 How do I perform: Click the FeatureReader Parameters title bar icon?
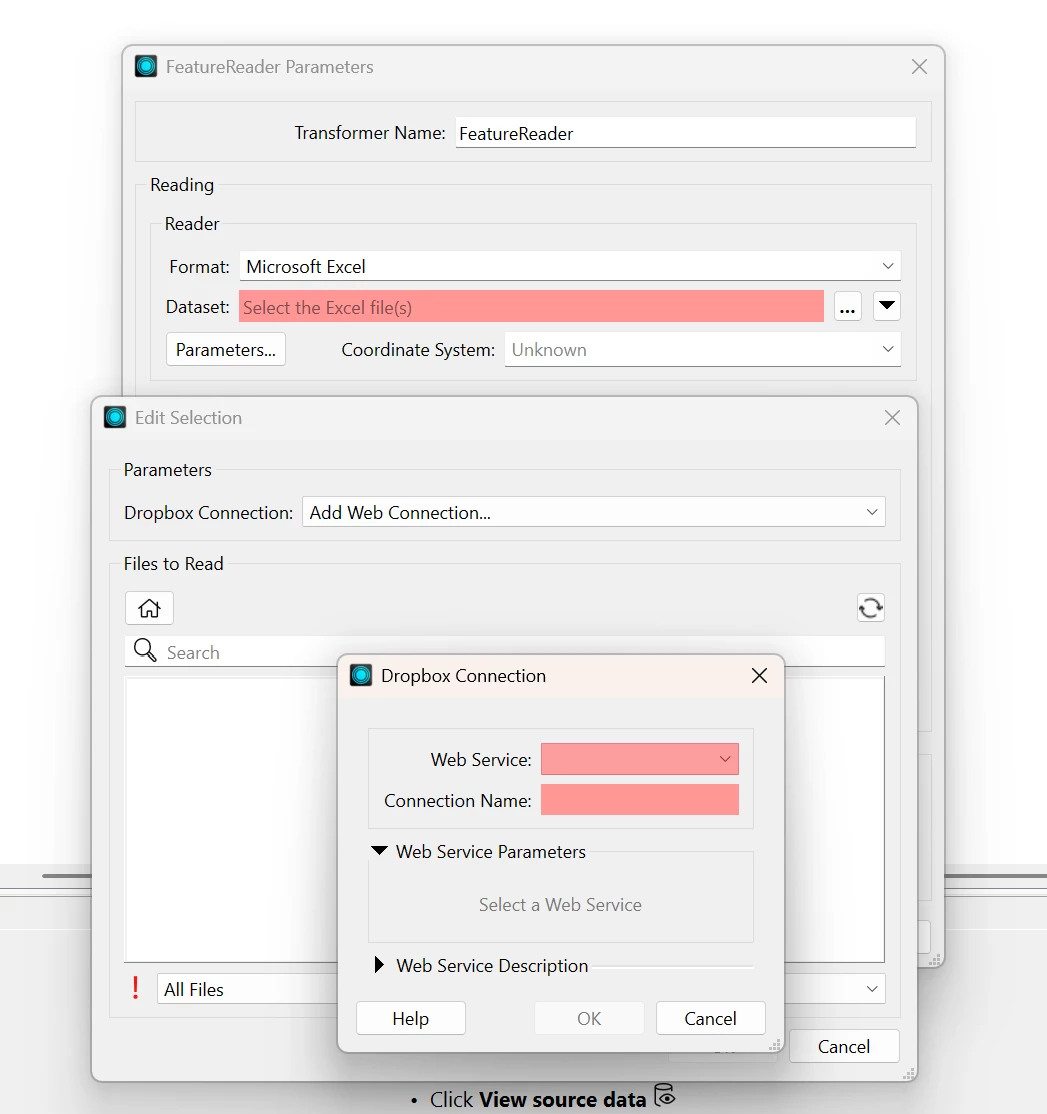[x=146, y=66]
